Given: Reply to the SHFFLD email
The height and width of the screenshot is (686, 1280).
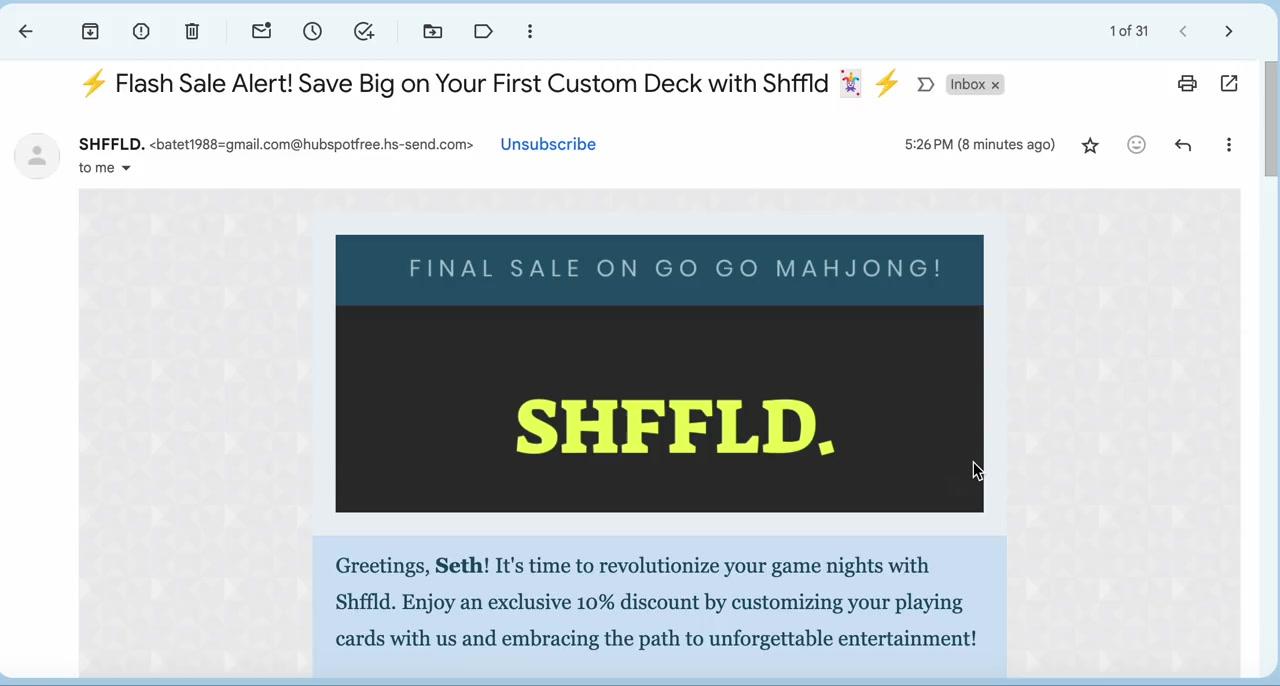Looking at the screenshot, I should pyautogui.click(x=1183, y=145).
